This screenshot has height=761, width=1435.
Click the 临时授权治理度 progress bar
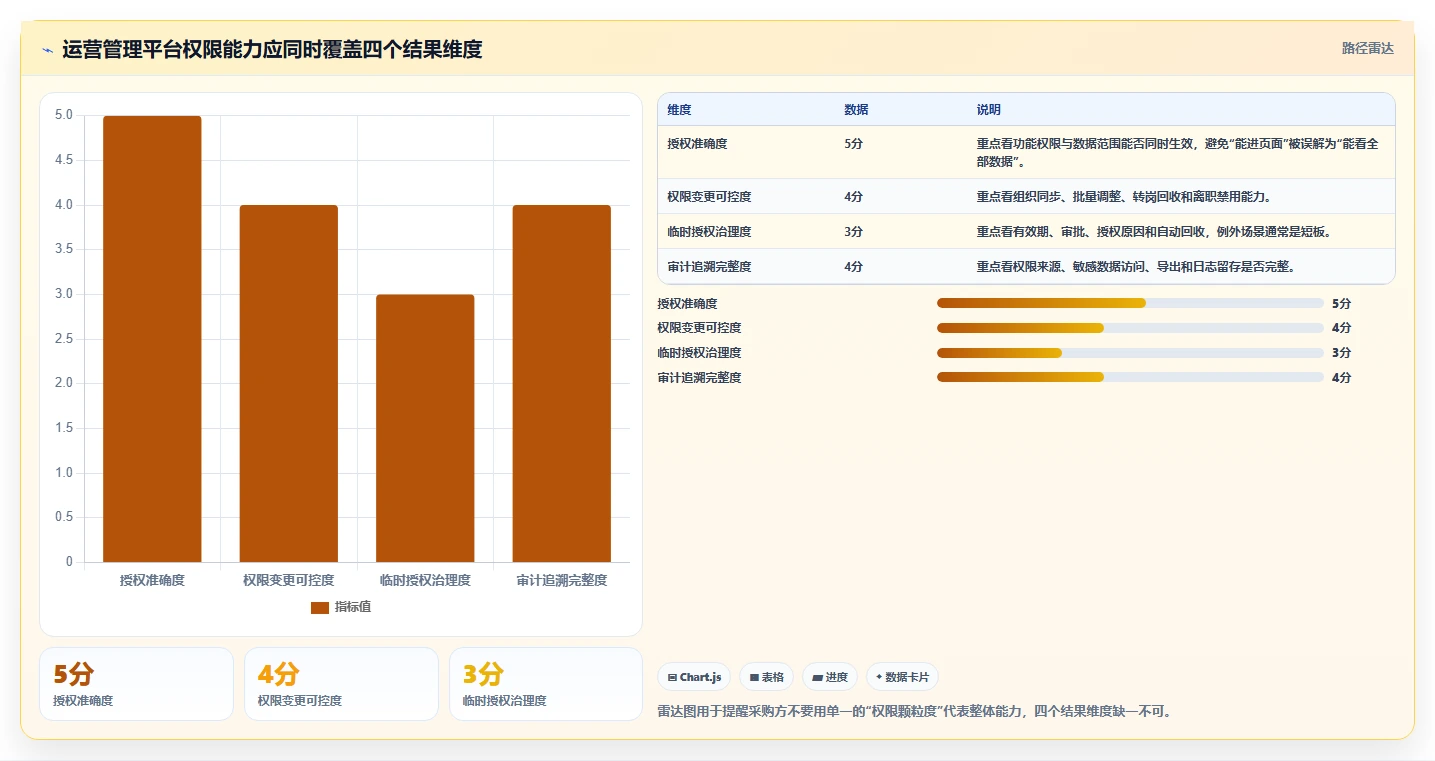click(1130, 353)
